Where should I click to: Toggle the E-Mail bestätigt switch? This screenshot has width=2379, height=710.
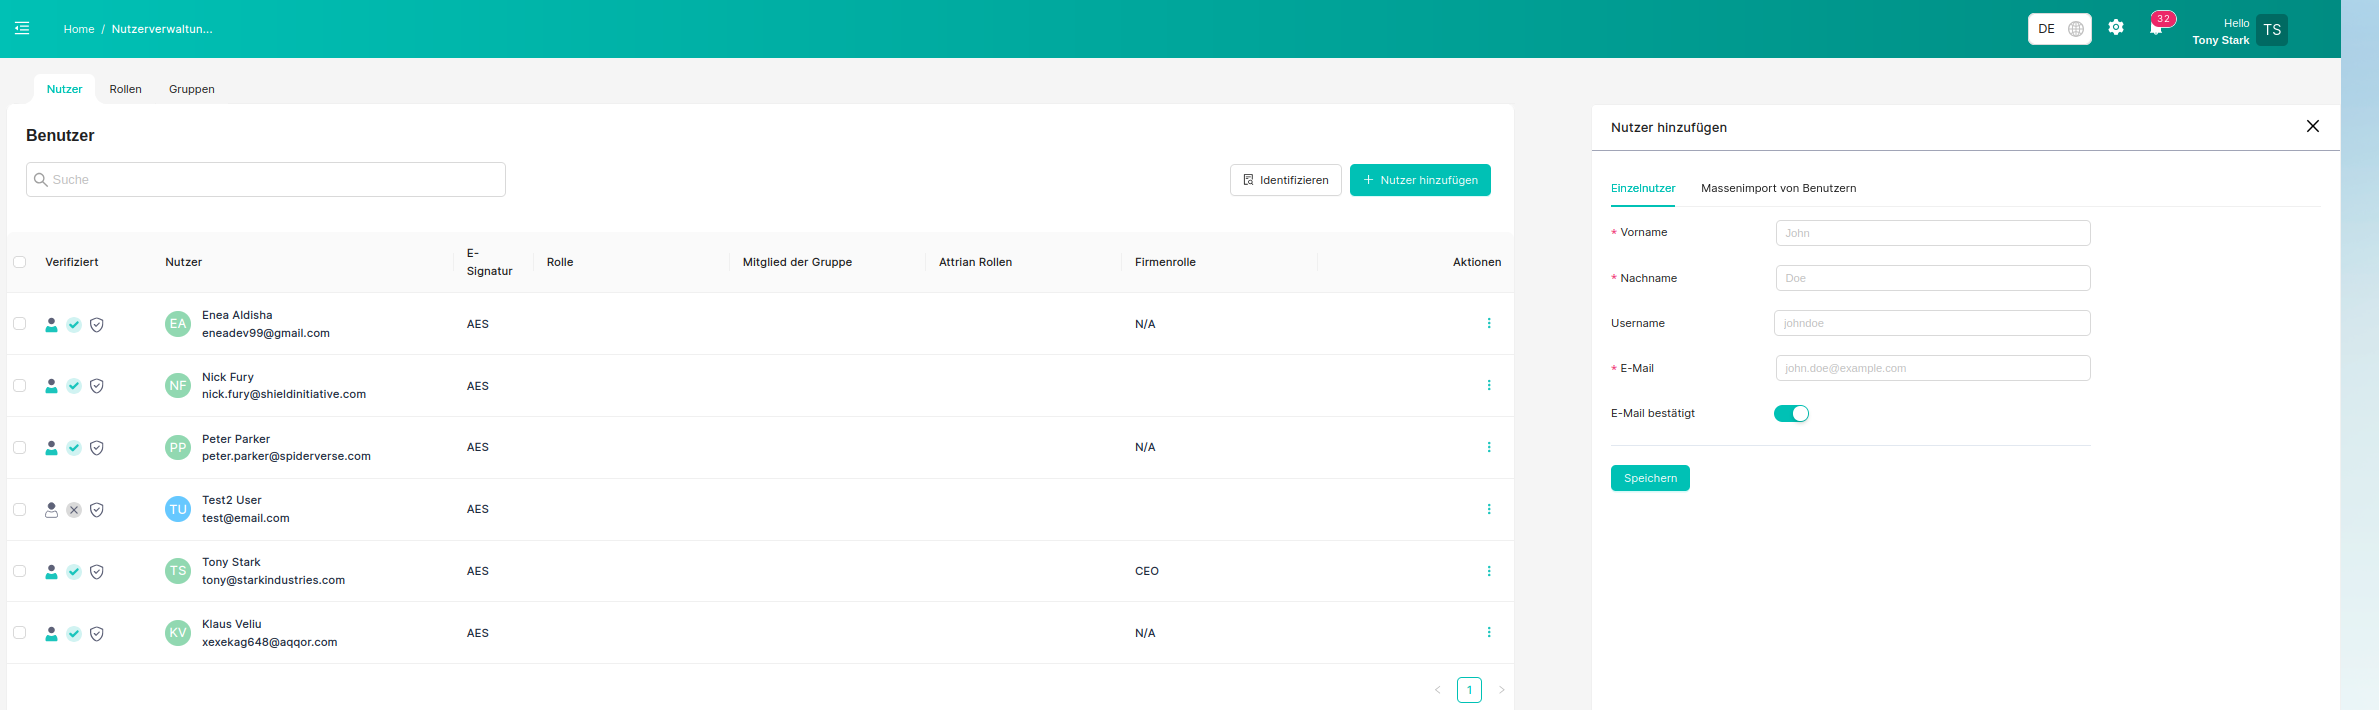pos(1791,414)
